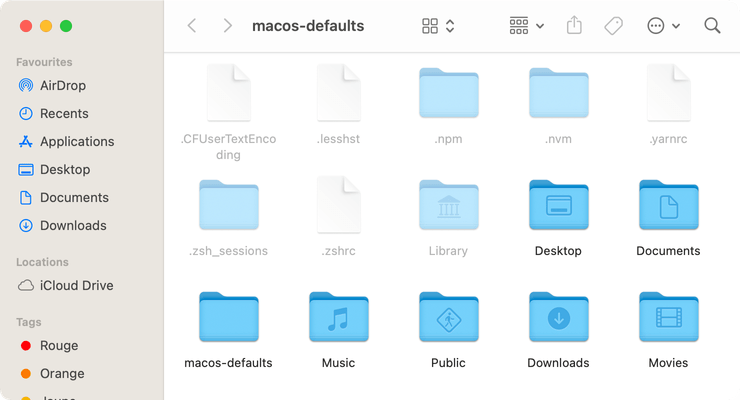This screenshot has height=400, width=740.
Task: Click the Favourites section heading
Action: click(44, 62)
